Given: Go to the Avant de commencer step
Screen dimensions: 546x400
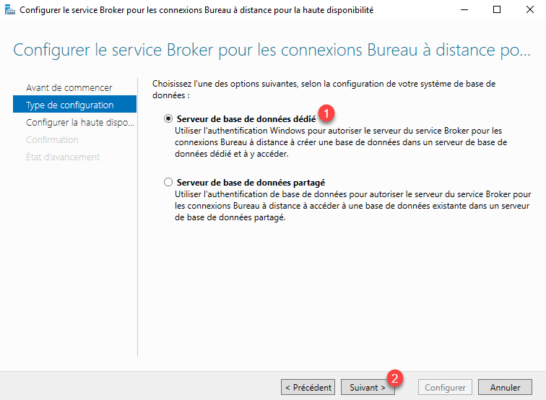Looking at the screenshot, I should [x=69, y=88].
